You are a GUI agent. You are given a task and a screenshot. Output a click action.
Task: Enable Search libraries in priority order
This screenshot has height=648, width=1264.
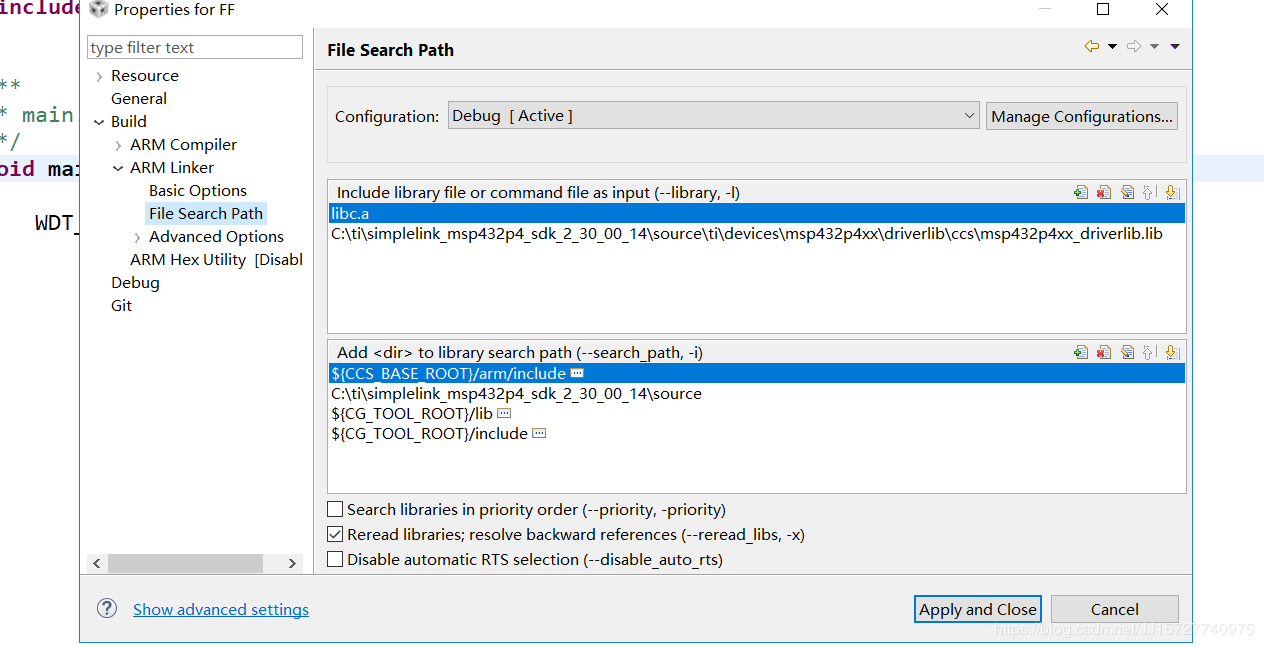tap(336, 509)
